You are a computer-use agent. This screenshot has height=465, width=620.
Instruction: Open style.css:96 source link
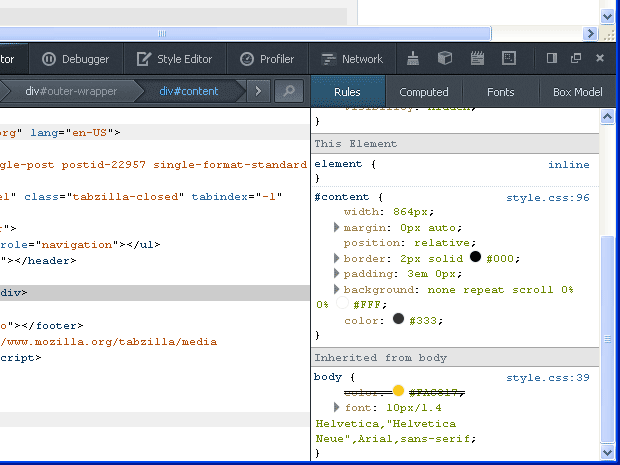[548, 197]
